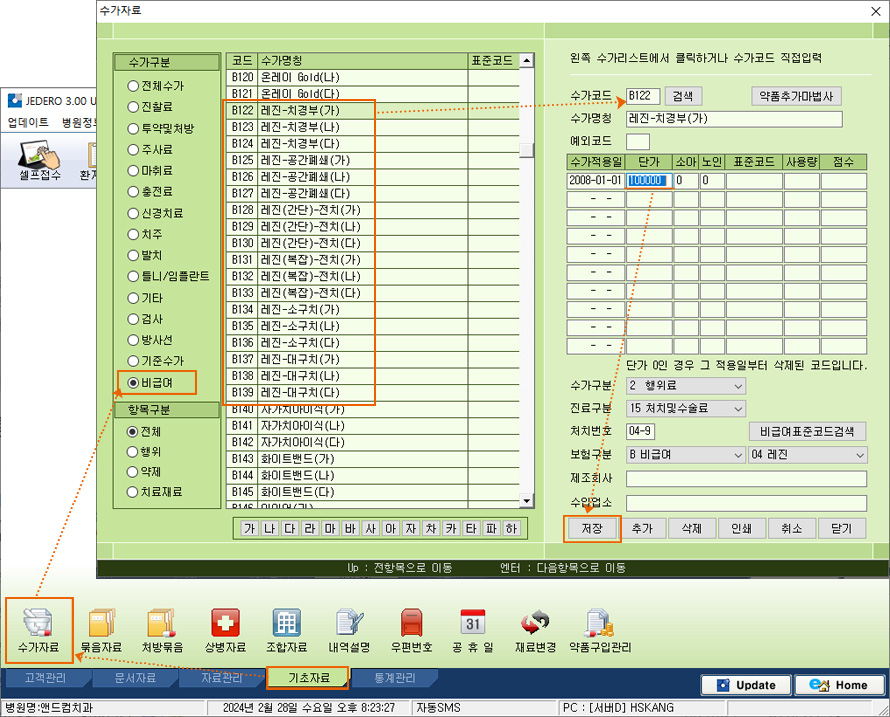Open the 재료변경 arrows icon
The image size is (890, 717).
coord(535,623)
